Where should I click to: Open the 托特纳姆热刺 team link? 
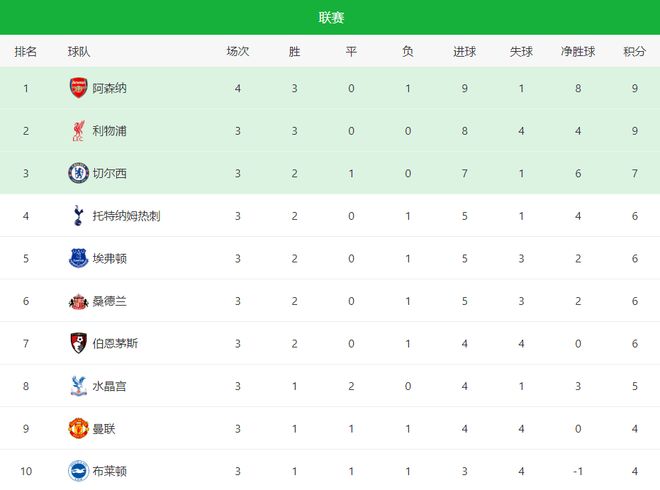[x=125, y=216]
